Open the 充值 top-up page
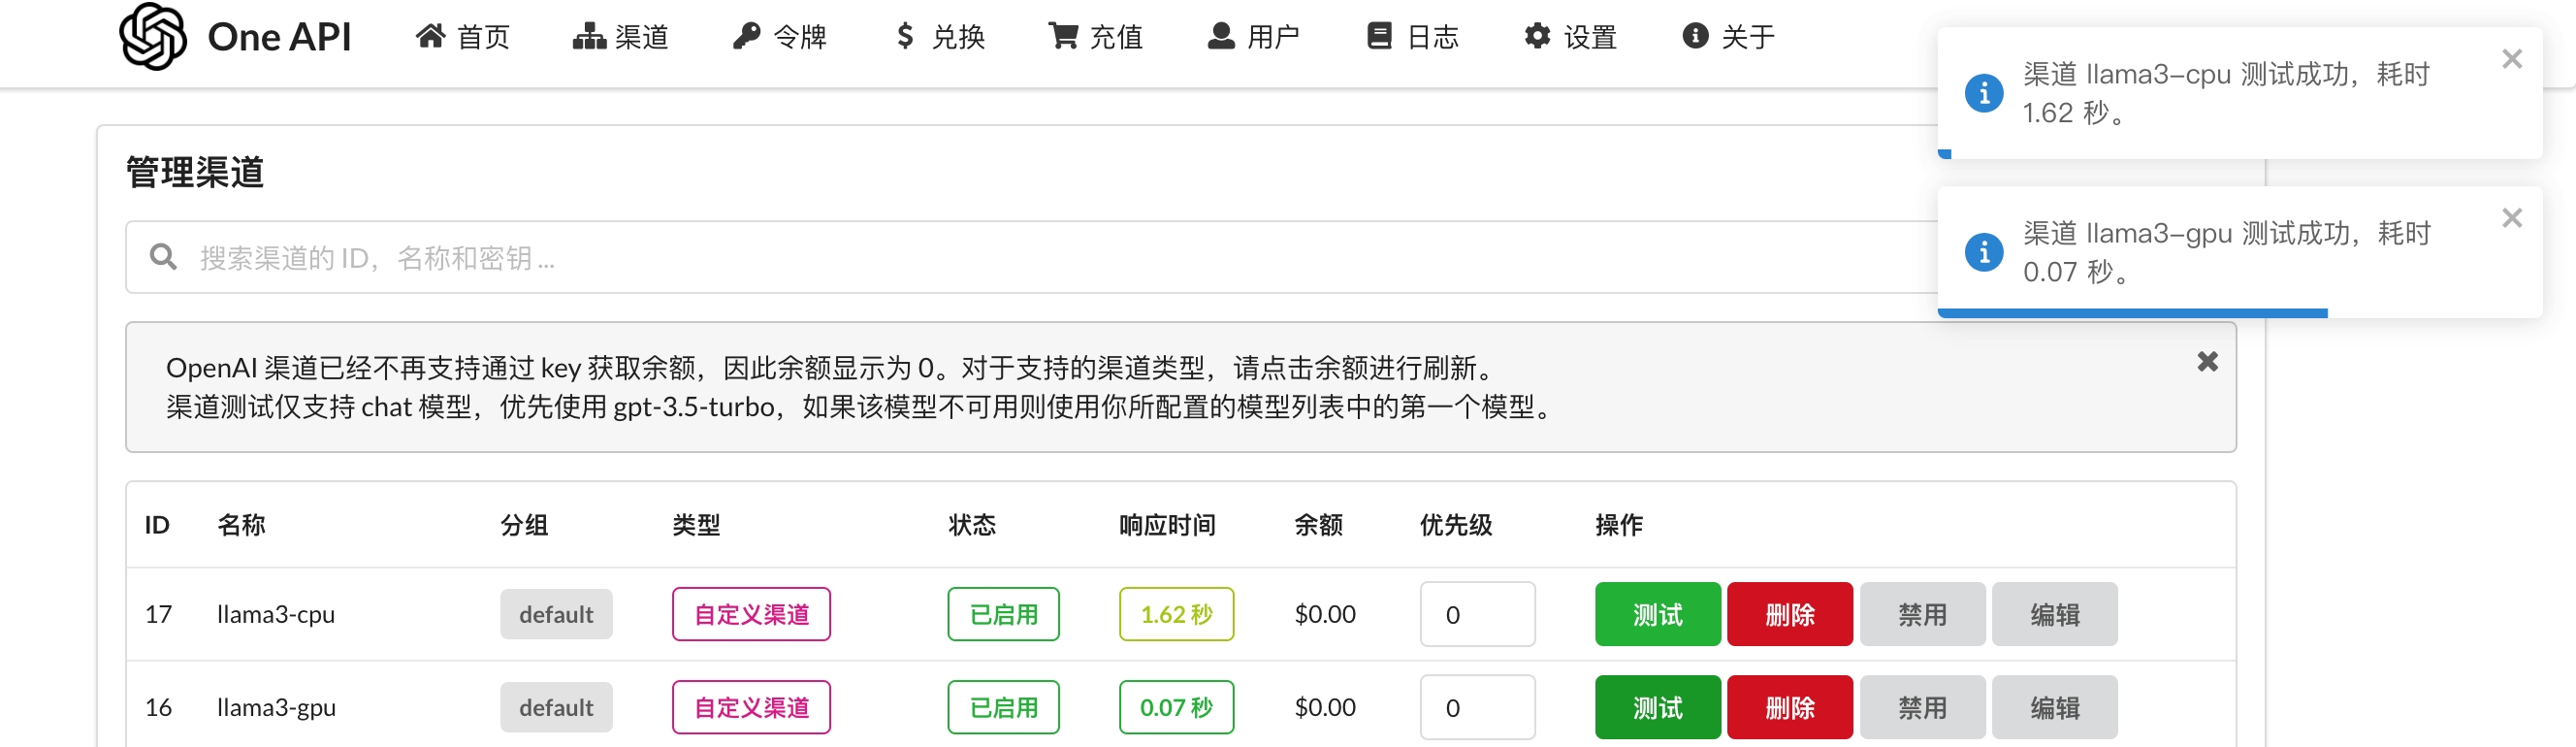The image size is (2576, 747). (1096, 37)
